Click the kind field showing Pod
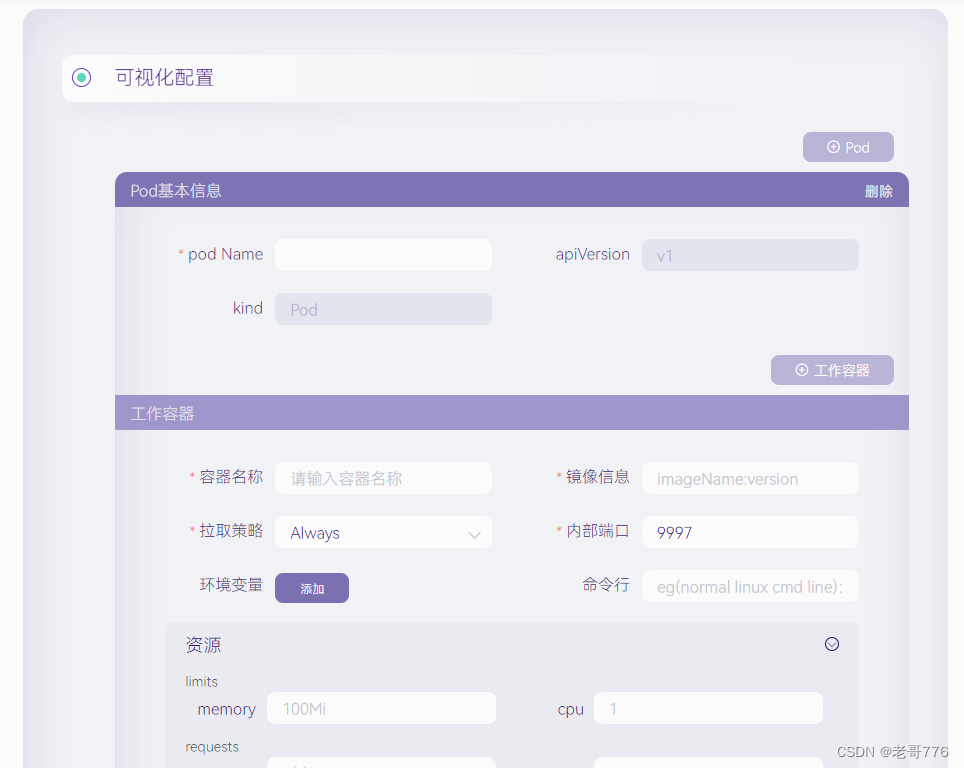 click(x=383, y=309)
